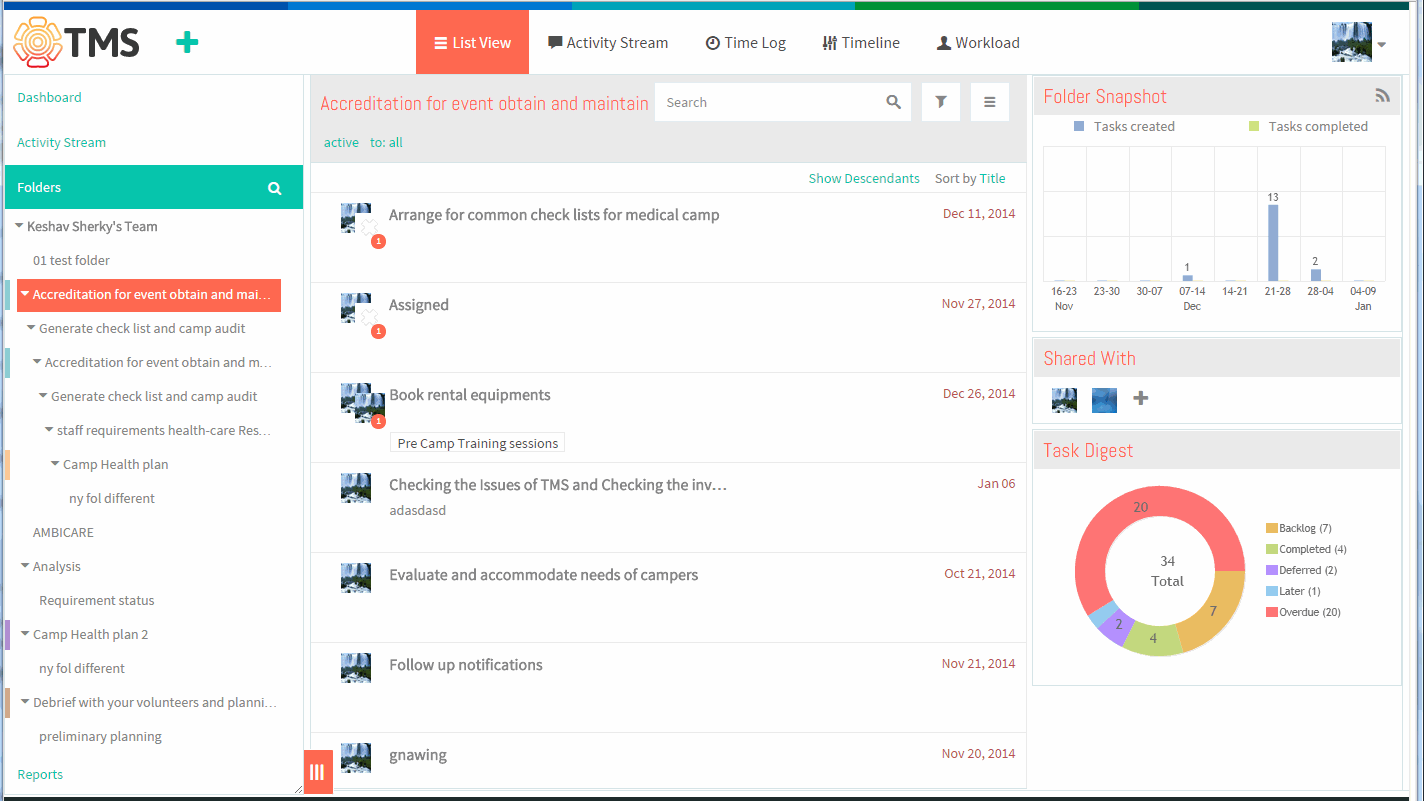Screen dimensions: 1424x801
Task: Collapse Debrief with your volunteers folder
Action: 25,702
